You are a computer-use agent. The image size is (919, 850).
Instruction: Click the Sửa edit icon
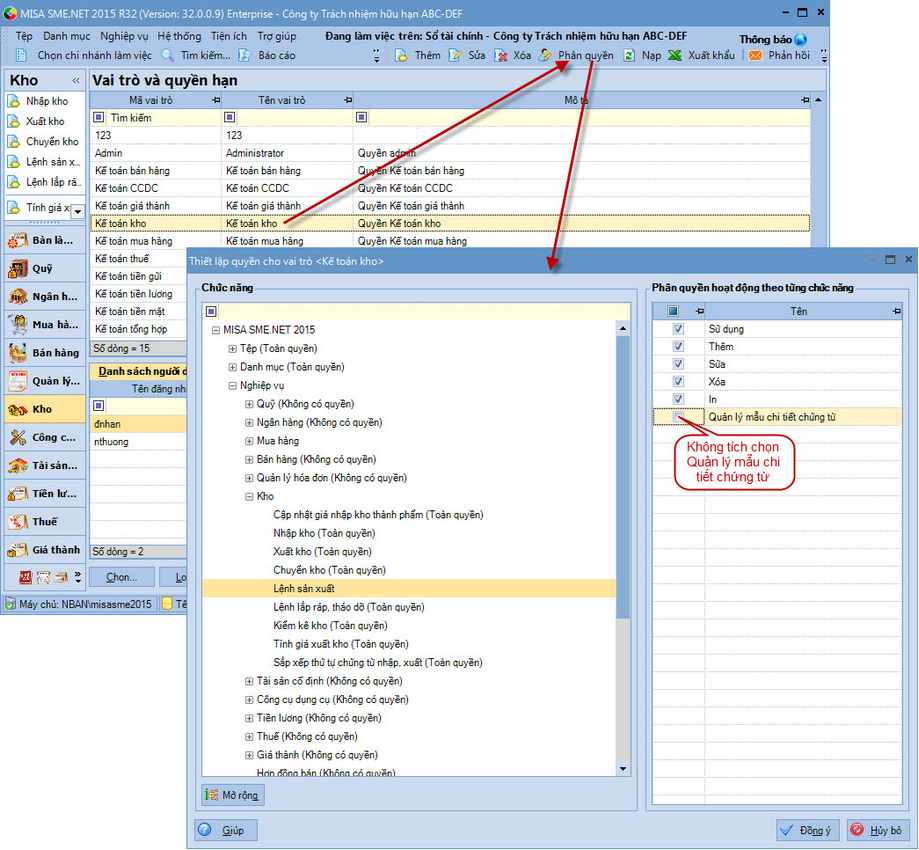coord(455,56)
